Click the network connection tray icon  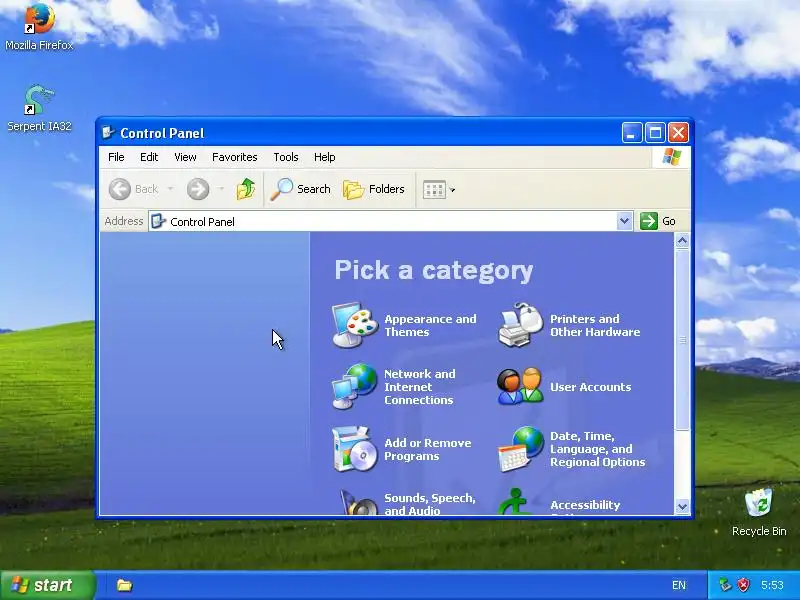coord(725,585)
